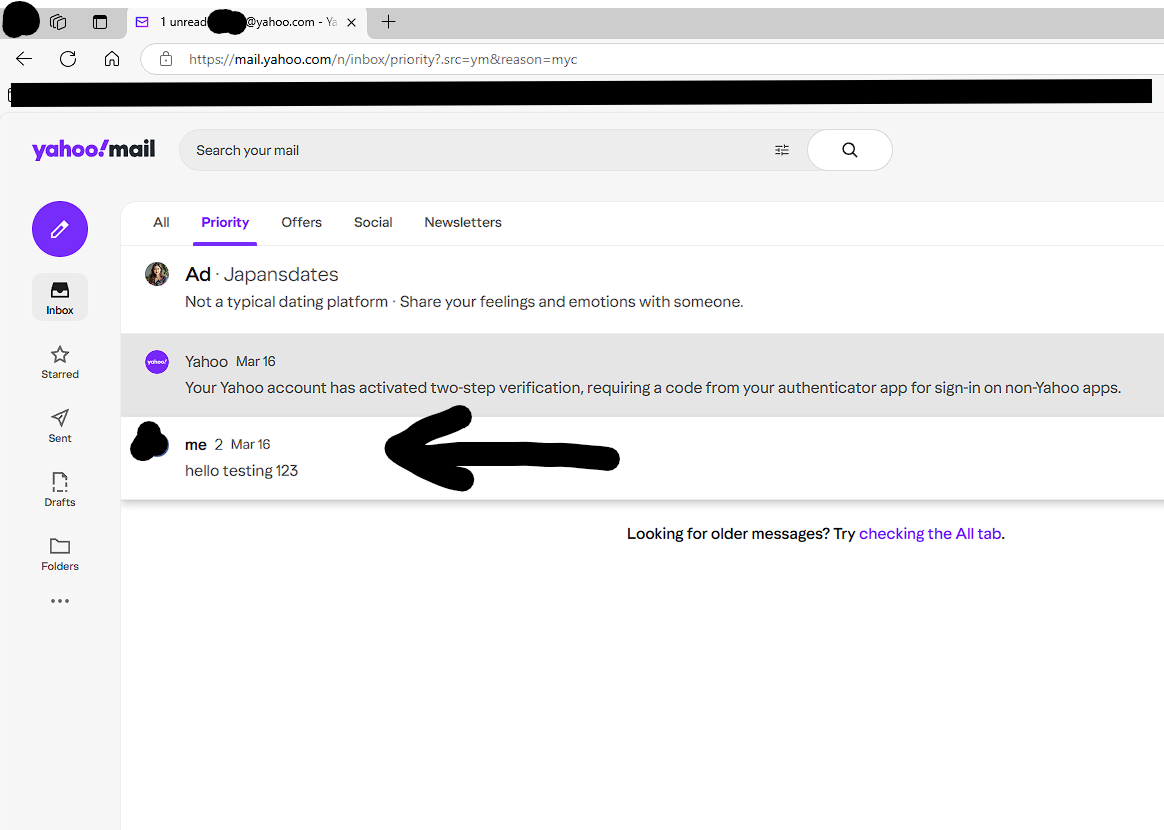Image resolution: width=1164 pixels, height=830 pixels.
Task: Switch to the Offers tab
Action: [301, 222]
